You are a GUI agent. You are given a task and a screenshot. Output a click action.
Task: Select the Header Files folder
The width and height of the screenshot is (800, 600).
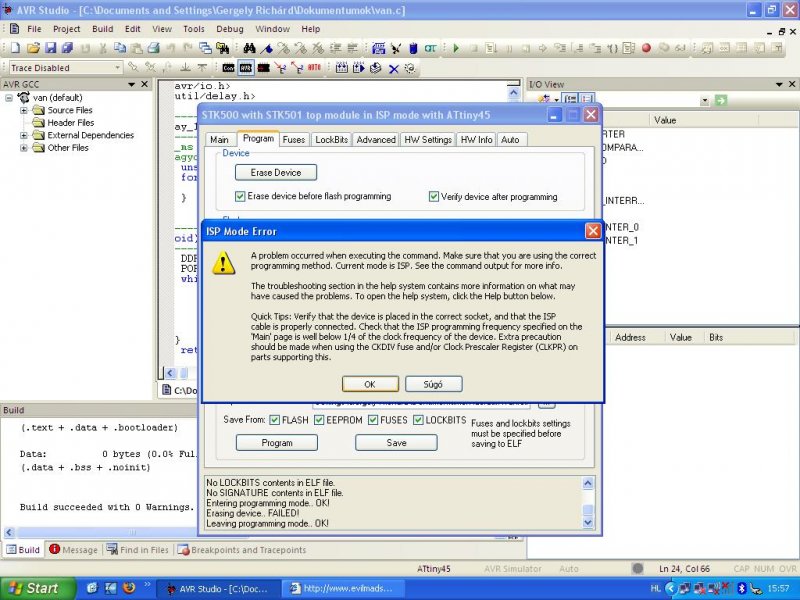pyautogui.click(x=64, y=123)
